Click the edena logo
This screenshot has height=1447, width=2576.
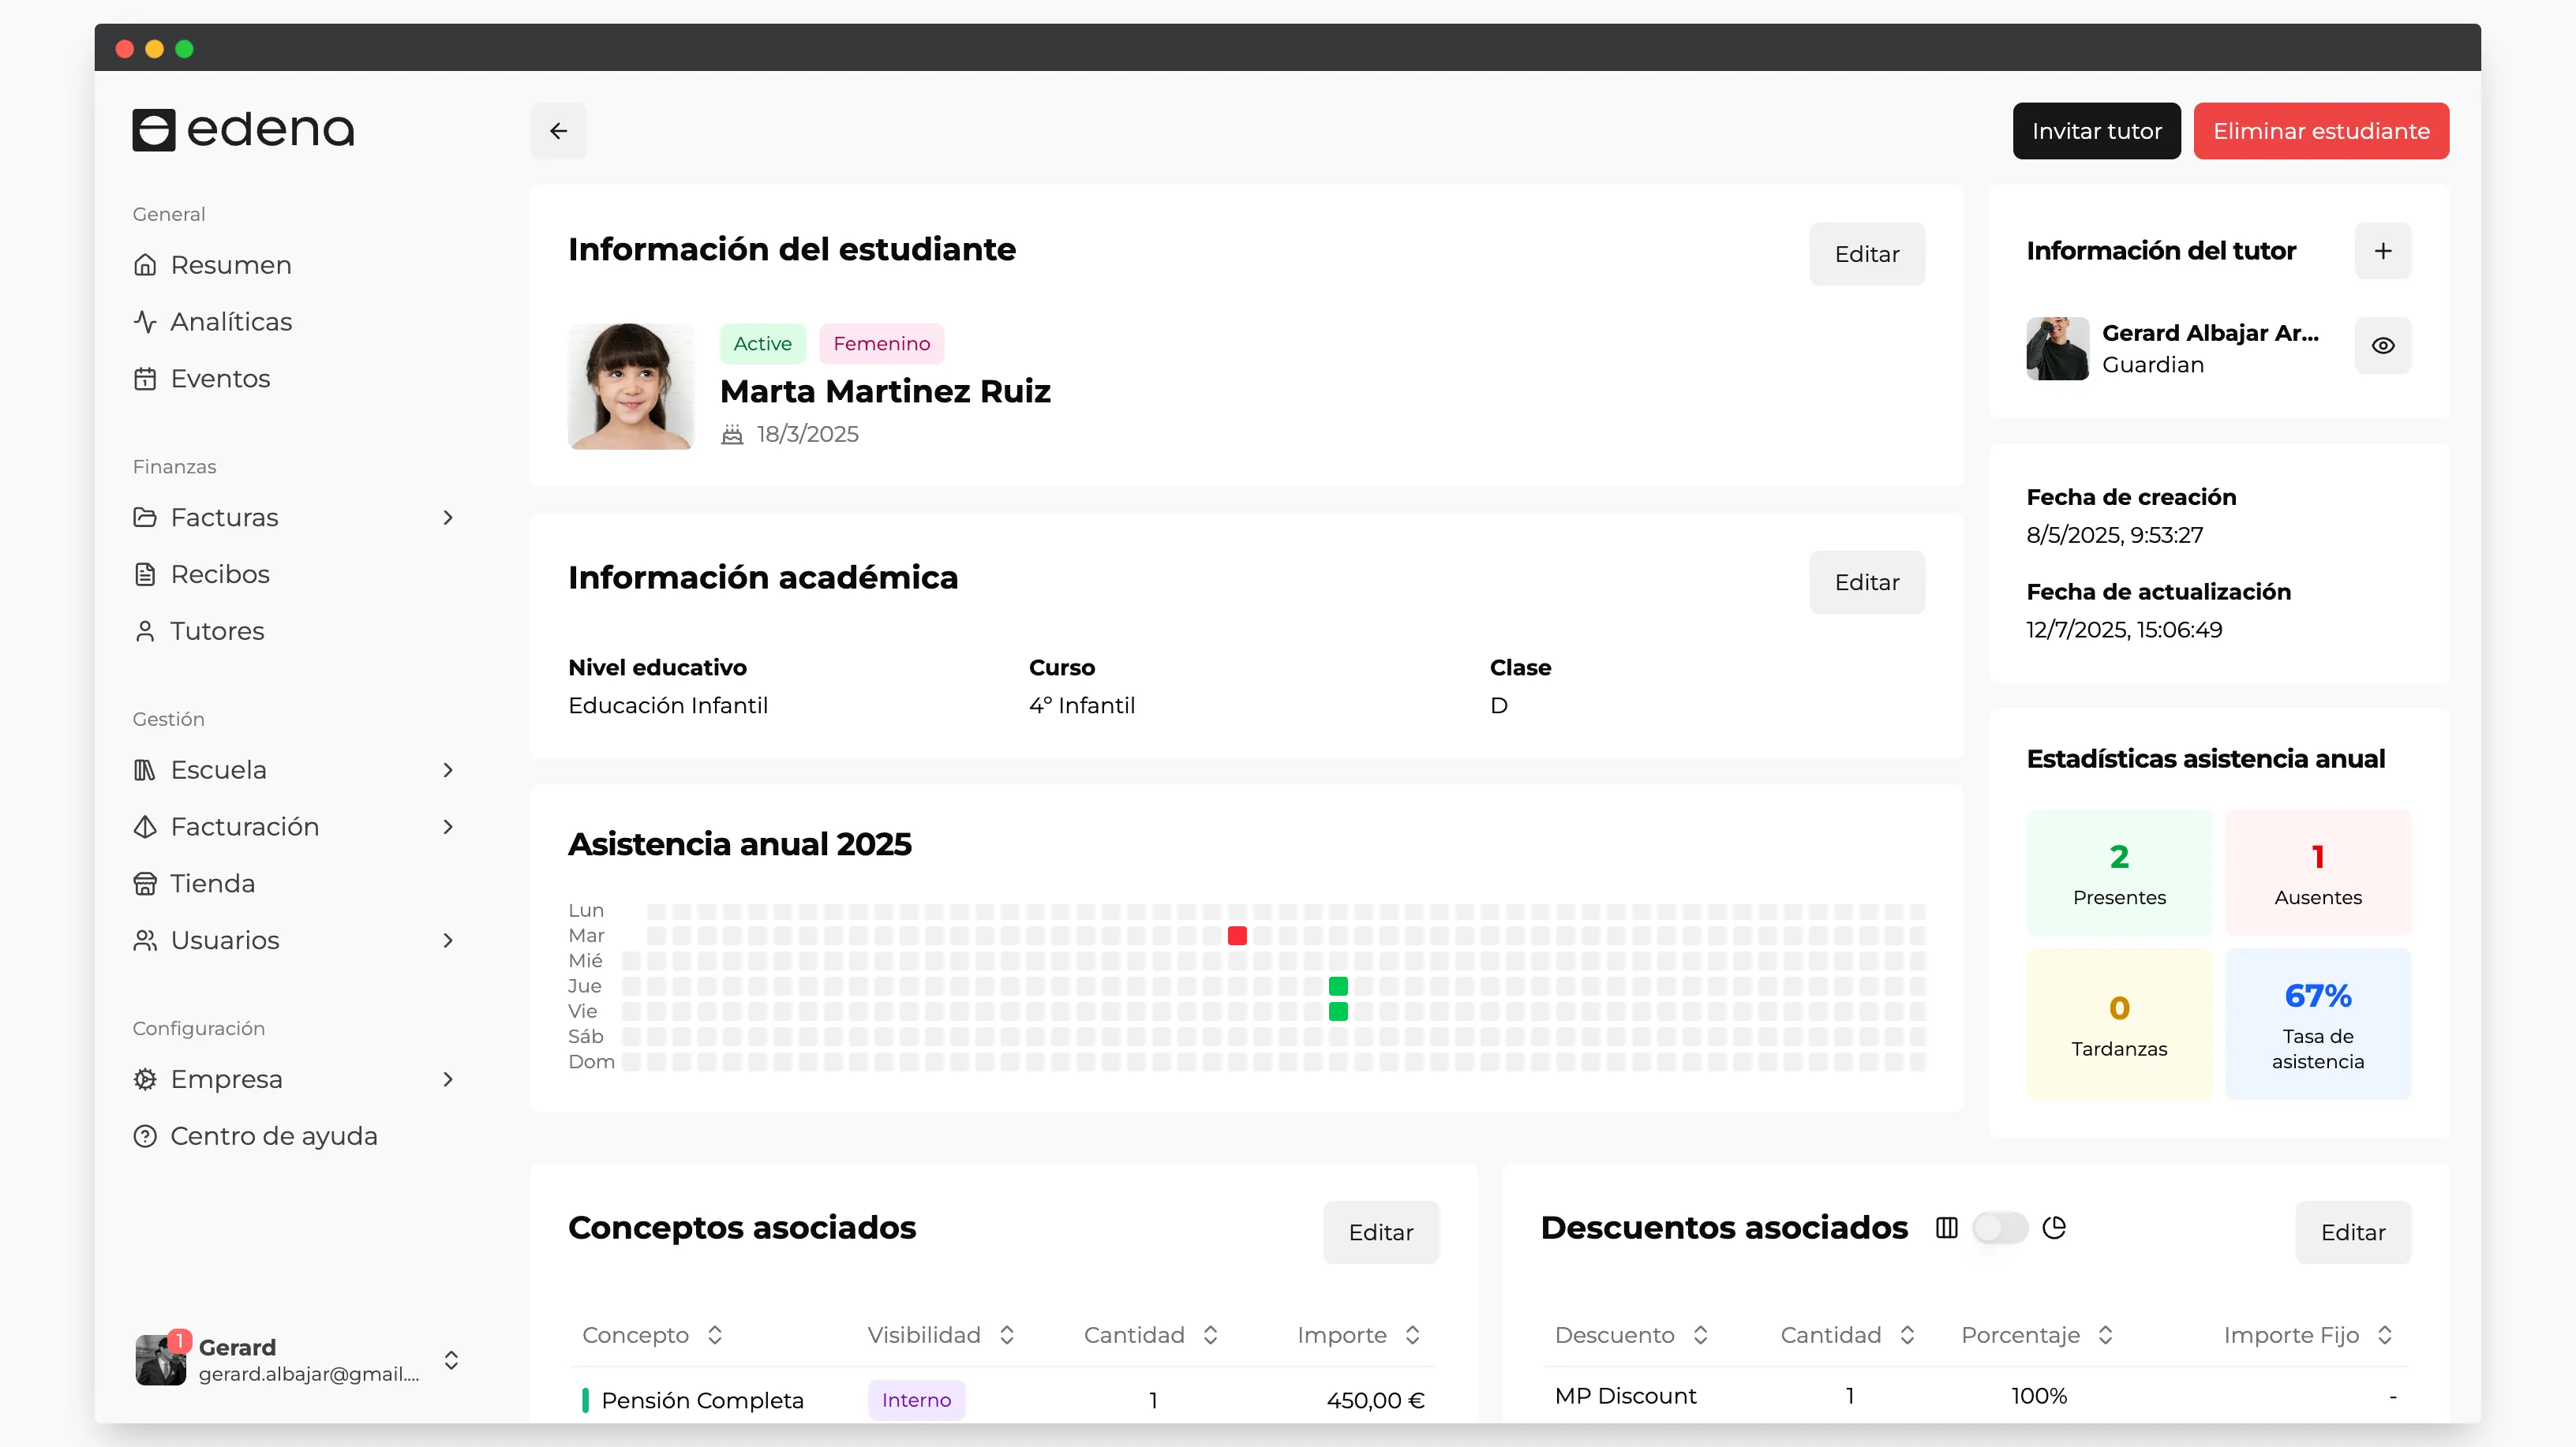coord(243,130)
